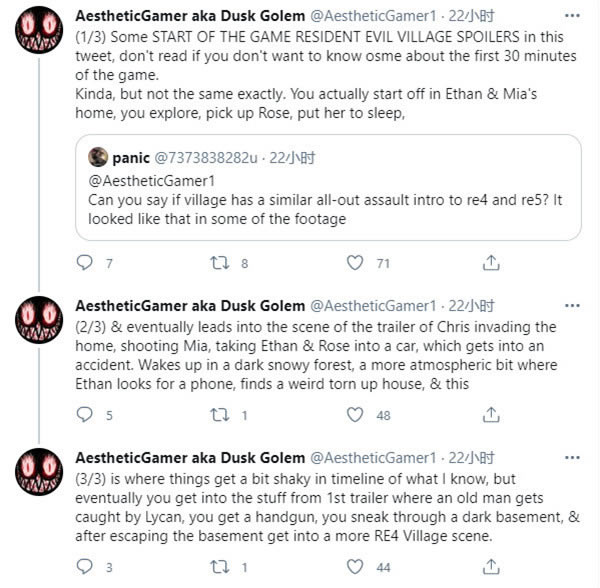Image resolution: width=600 pixels, height=588 pixels.
Task: Share the (2/3) tweet
Action: (x=490, y=414)
